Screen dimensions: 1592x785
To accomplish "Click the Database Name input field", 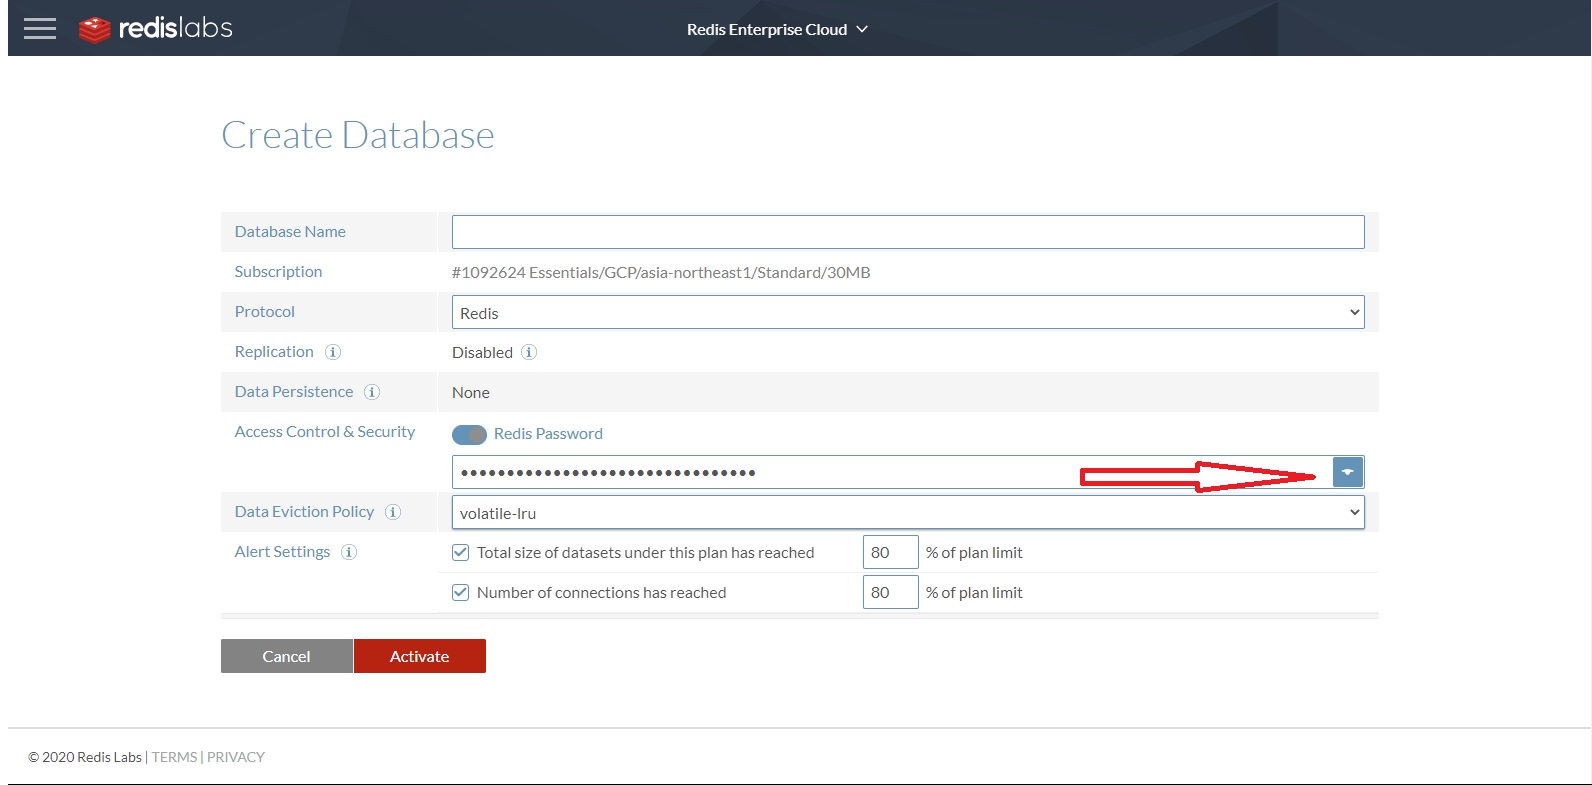I will click(907, 232).
